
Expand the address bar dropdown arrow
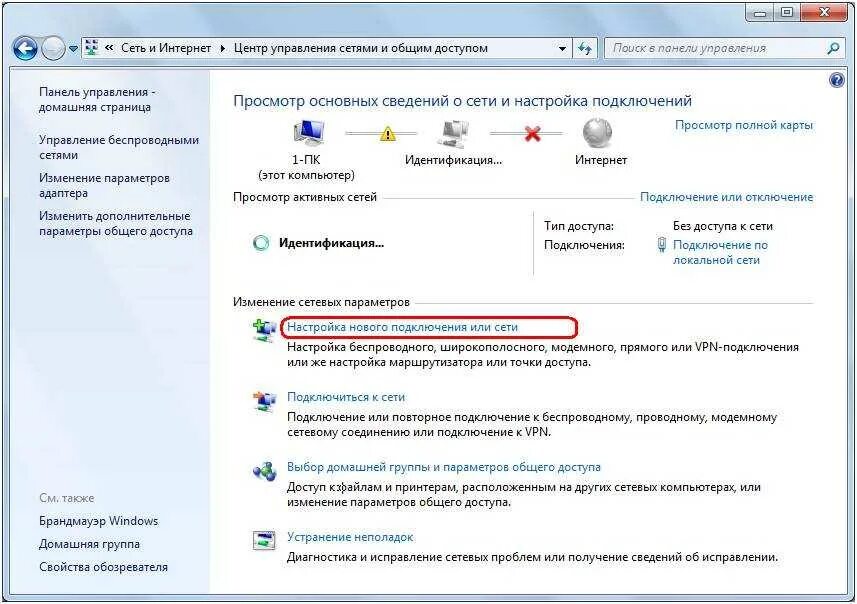[562, 49]
